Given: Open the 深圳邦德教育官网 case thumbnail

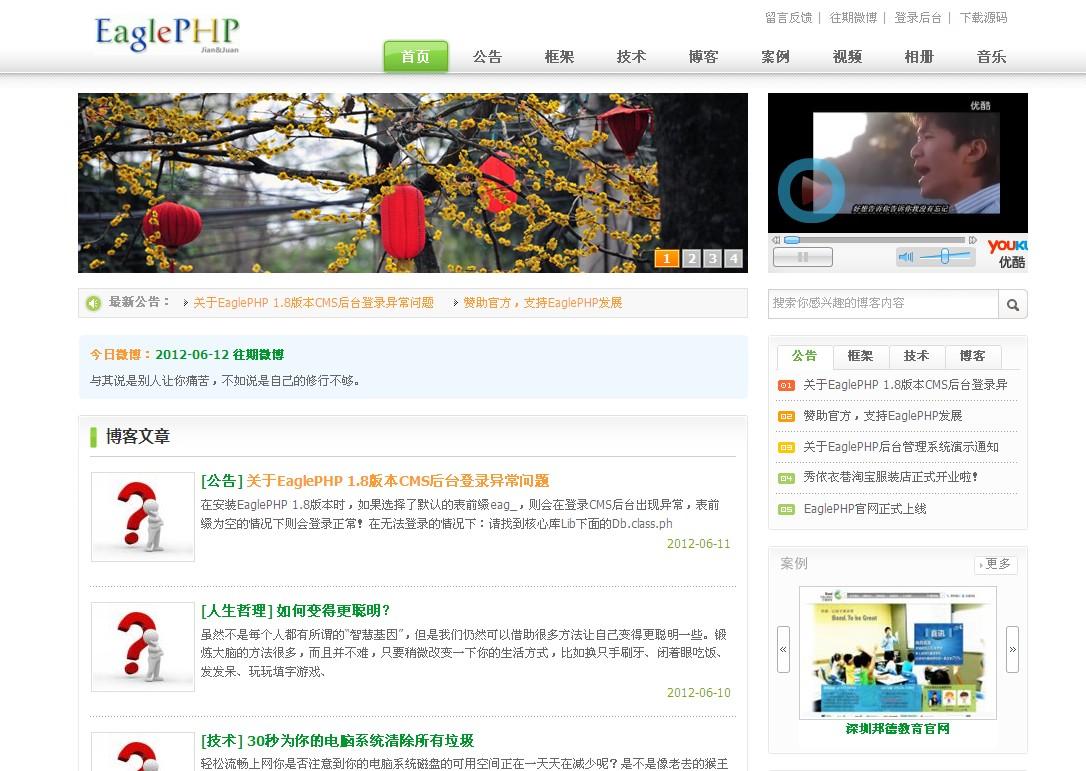Looking at the screenshot, I should coord(898,653).
